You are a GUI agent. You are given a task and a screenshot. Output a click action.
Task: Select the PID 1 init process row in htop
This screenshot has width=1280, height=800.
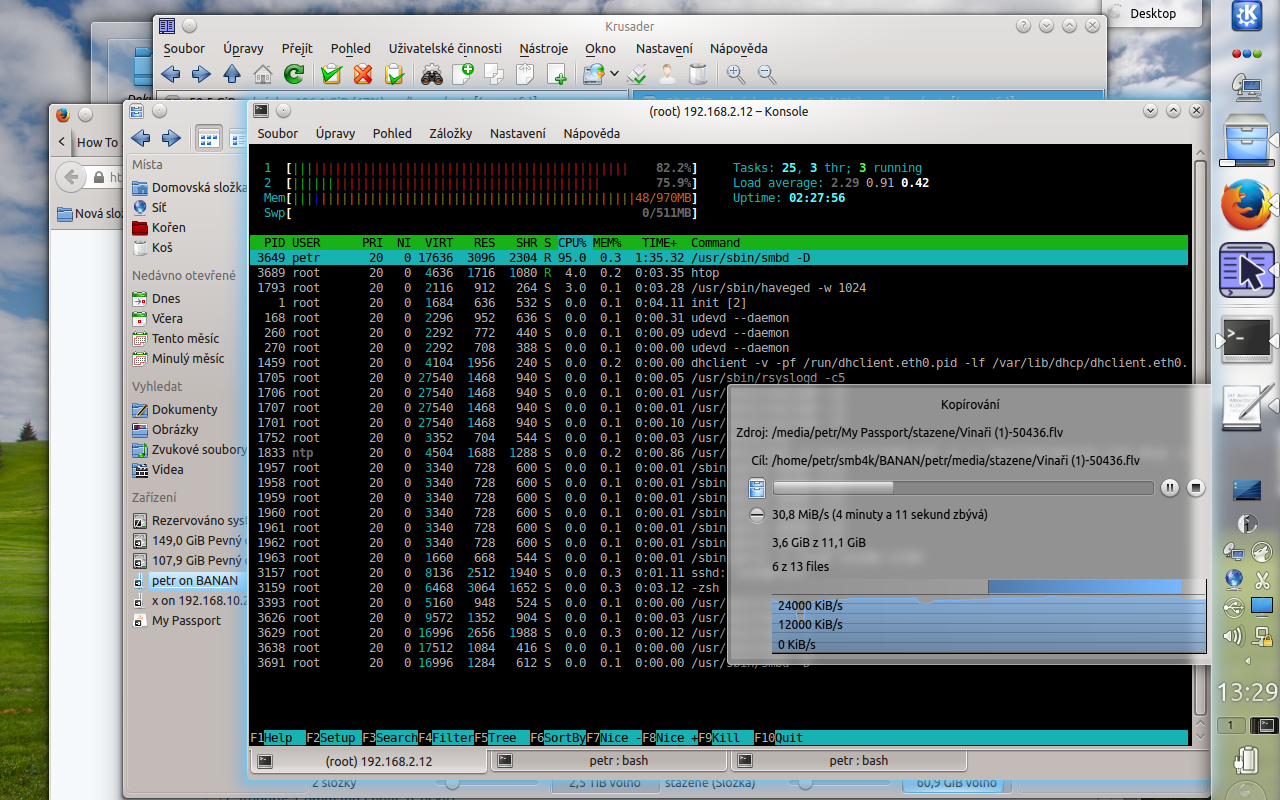click(719, 303)
